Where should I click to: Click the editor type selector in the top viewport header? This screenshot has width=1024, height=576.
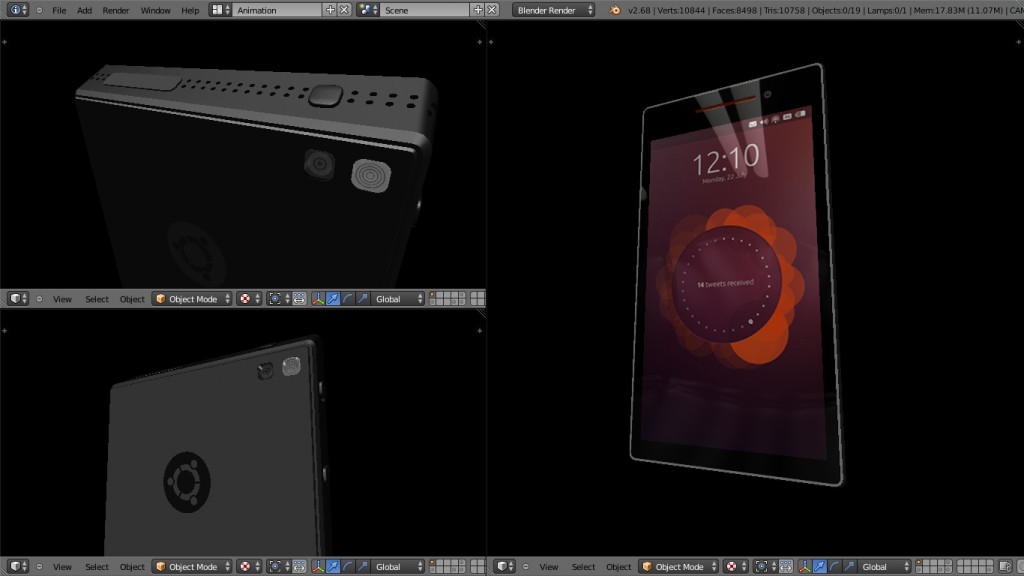[x=15, y=298]
